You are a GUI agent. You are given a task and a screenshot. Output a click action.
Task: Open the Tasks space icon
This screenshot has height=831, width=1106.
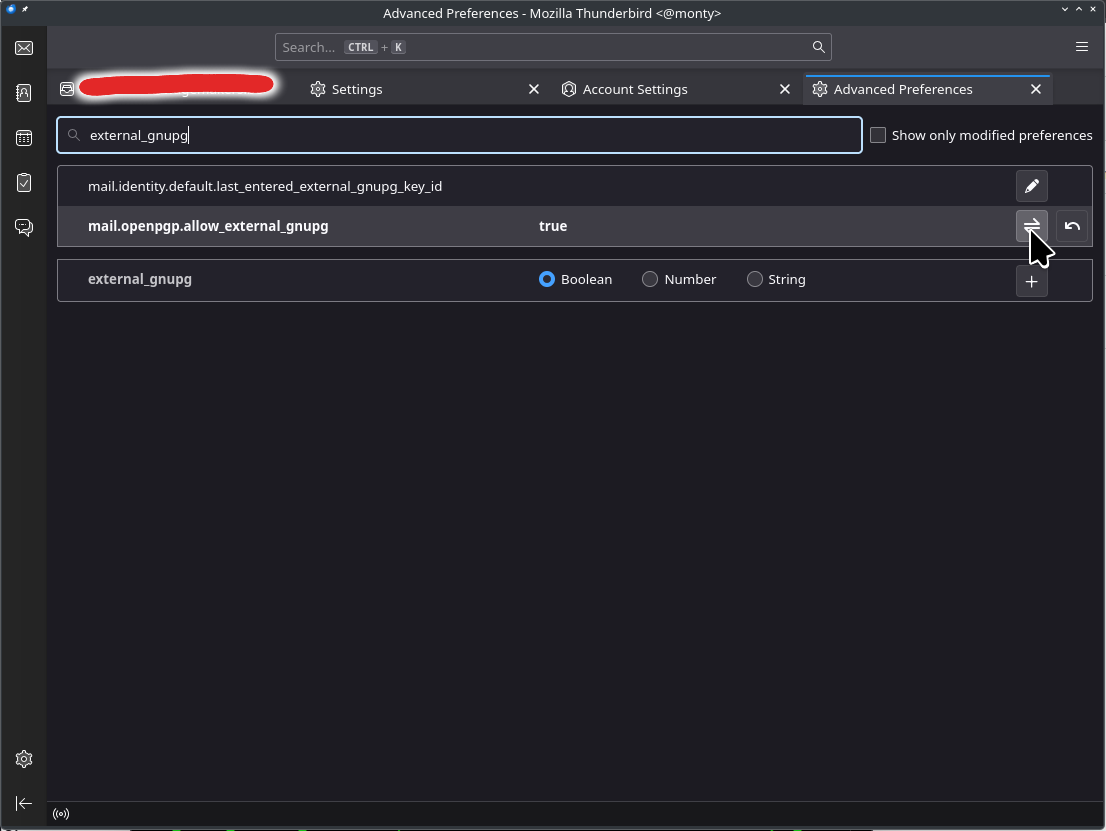point(24,182)
